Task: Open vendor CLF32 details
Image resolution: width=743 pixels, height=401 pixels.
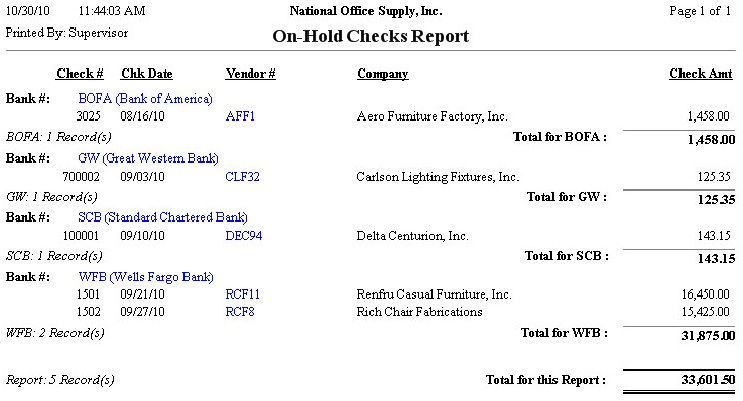Action: [243, 177]
